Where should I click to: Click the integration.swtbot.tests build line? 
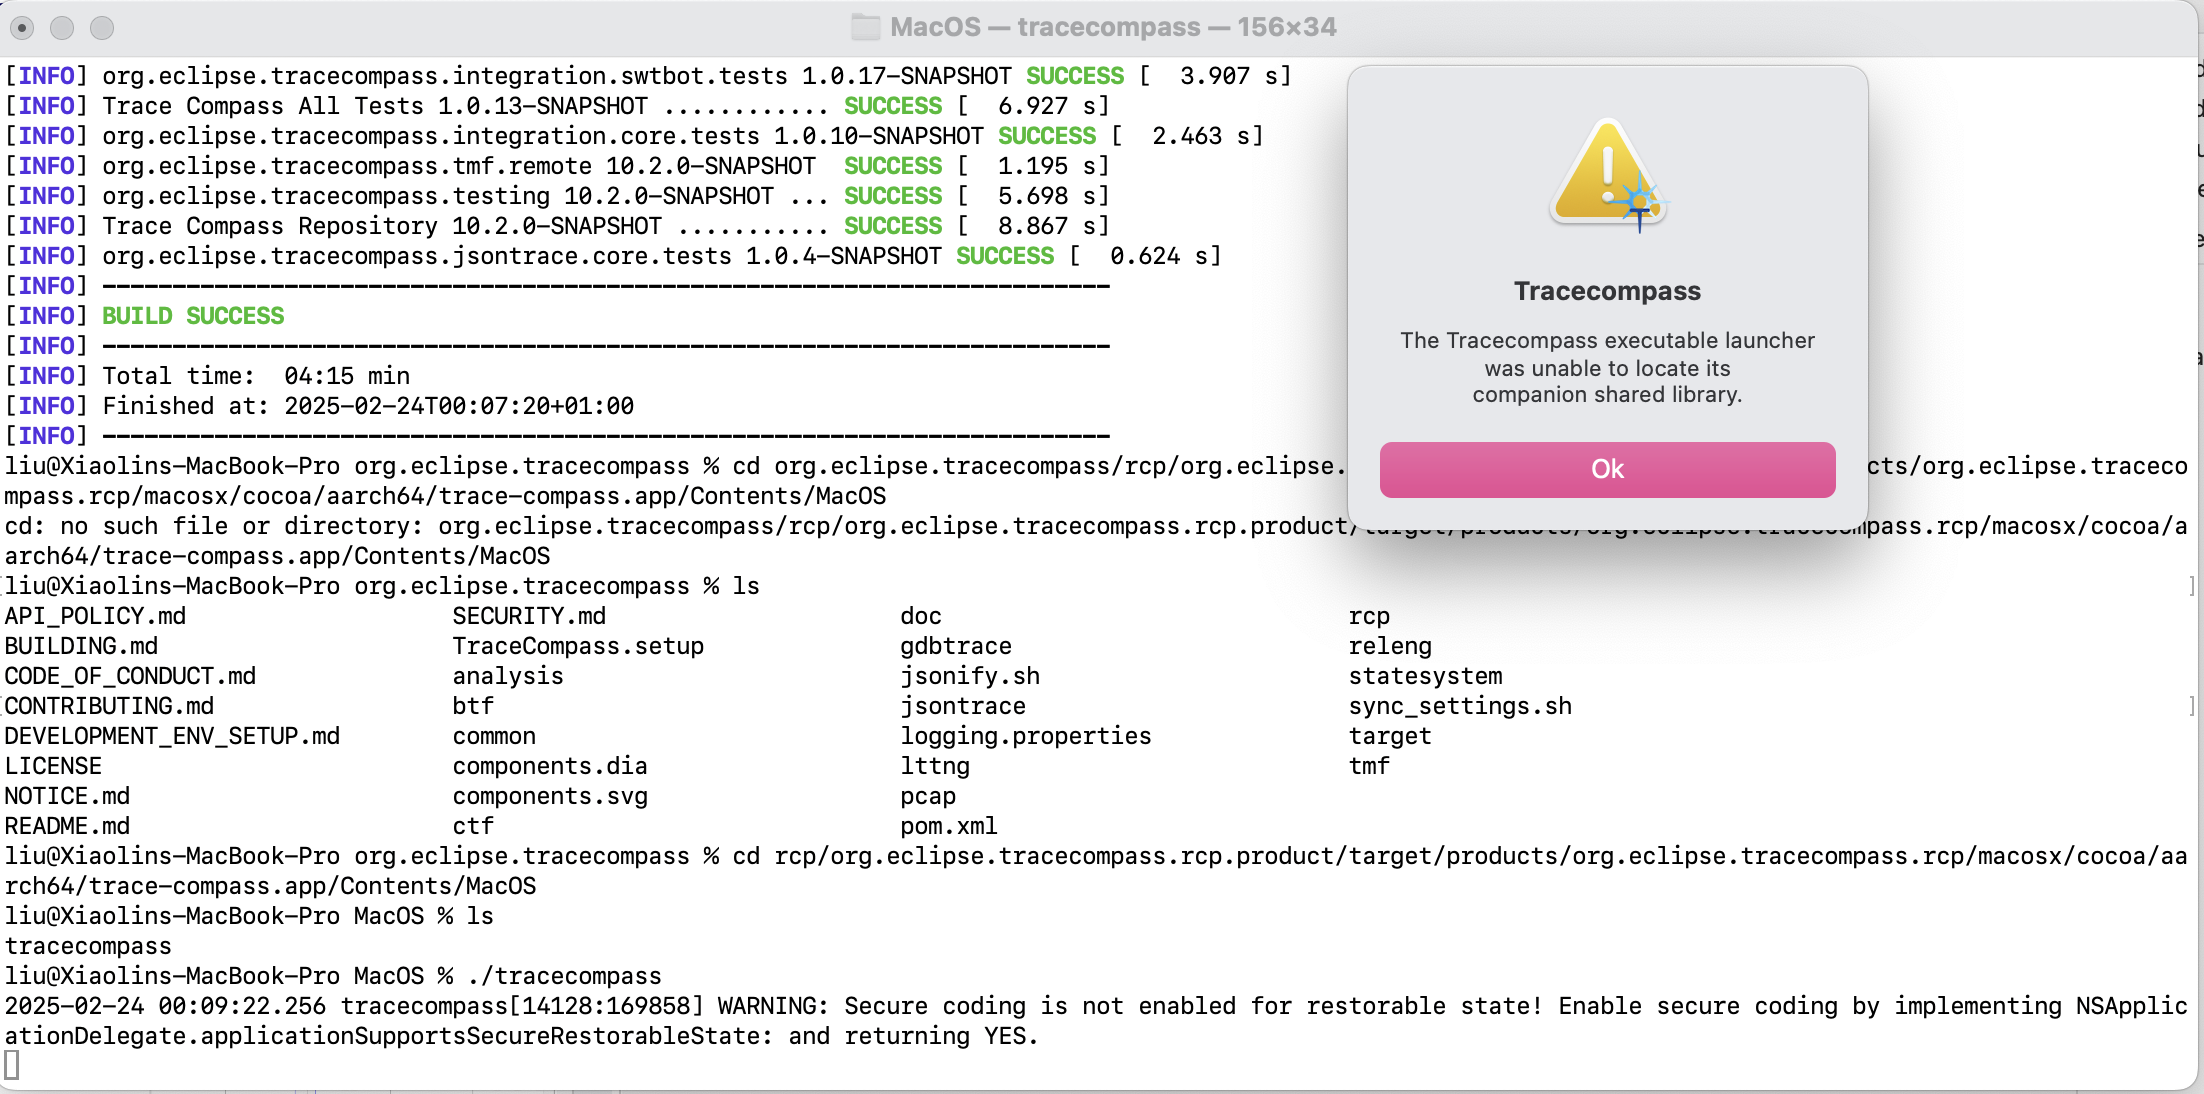tap(648, 76)
